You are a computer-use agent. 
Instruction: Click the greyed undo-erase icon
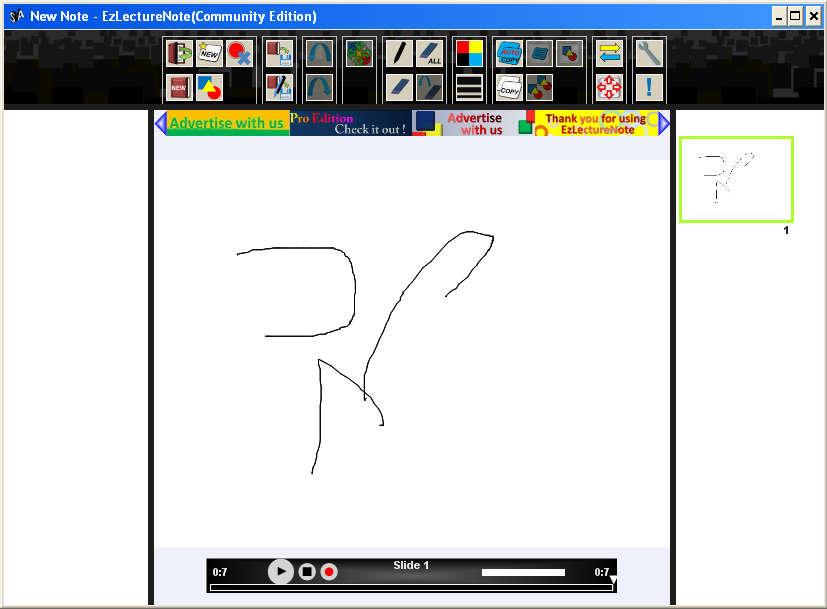tap(429, 87)
